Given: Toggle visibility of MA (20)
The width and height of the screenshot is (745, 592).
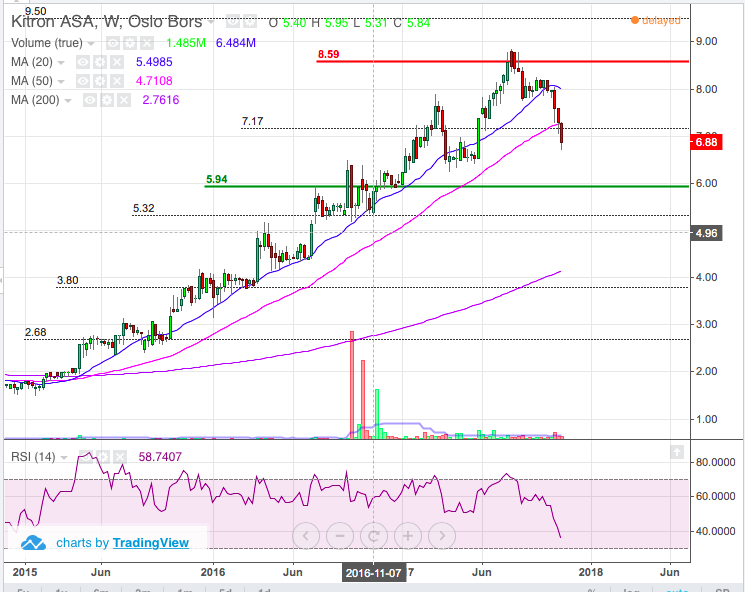Looking at the screenshot, I should click(x=83, y=62).
